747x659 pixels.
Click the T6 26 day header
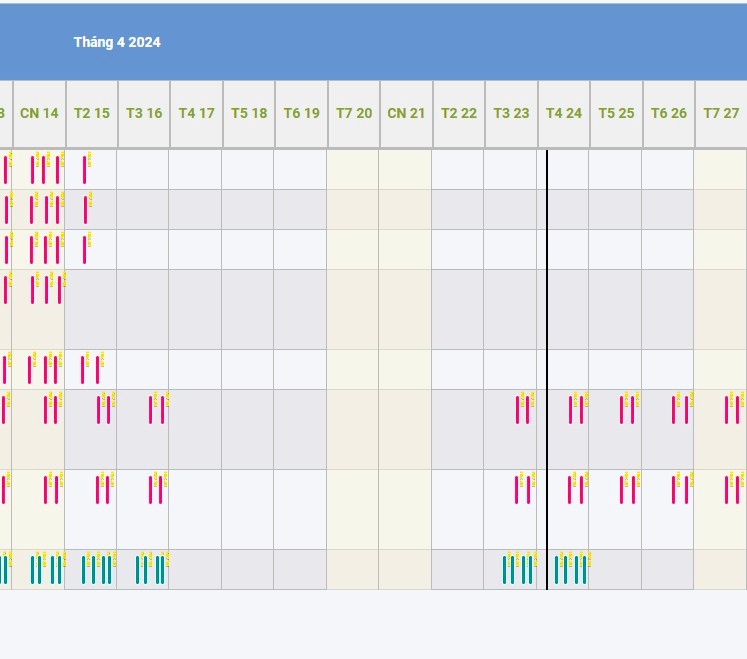(669, 113)
